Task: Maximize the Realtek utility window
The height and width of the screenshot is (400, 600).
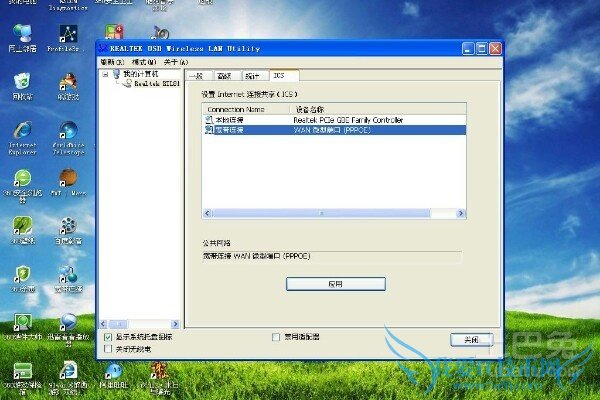Action: point(482,49)
